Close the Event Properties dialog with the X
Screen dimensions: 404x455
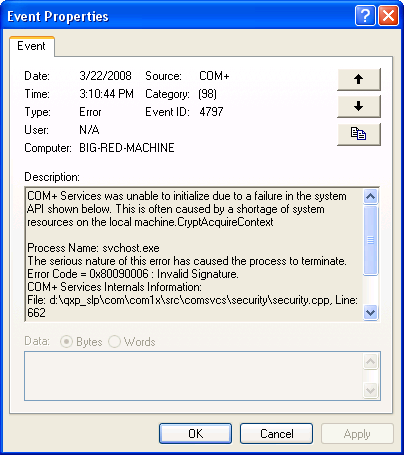point(388,16)
